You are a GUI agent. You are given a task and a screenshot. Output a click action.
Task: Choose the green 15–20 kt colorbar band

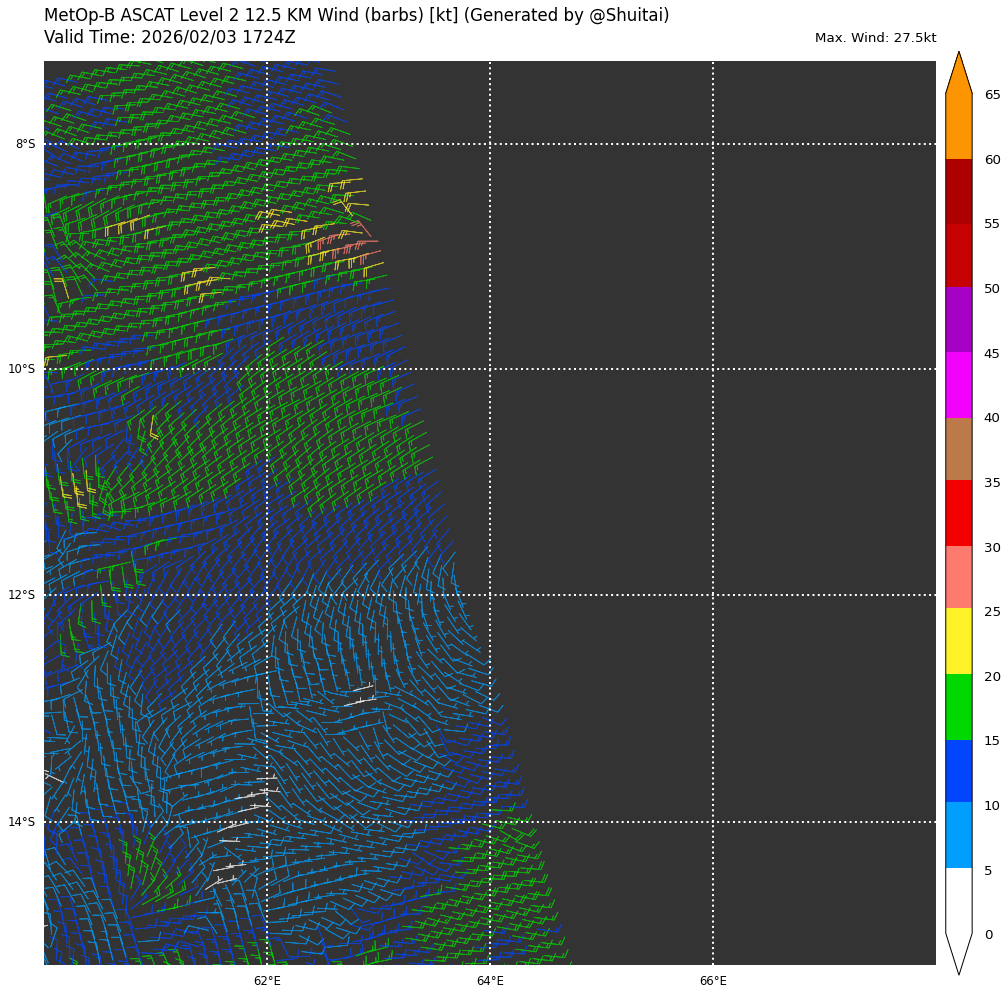958,706
